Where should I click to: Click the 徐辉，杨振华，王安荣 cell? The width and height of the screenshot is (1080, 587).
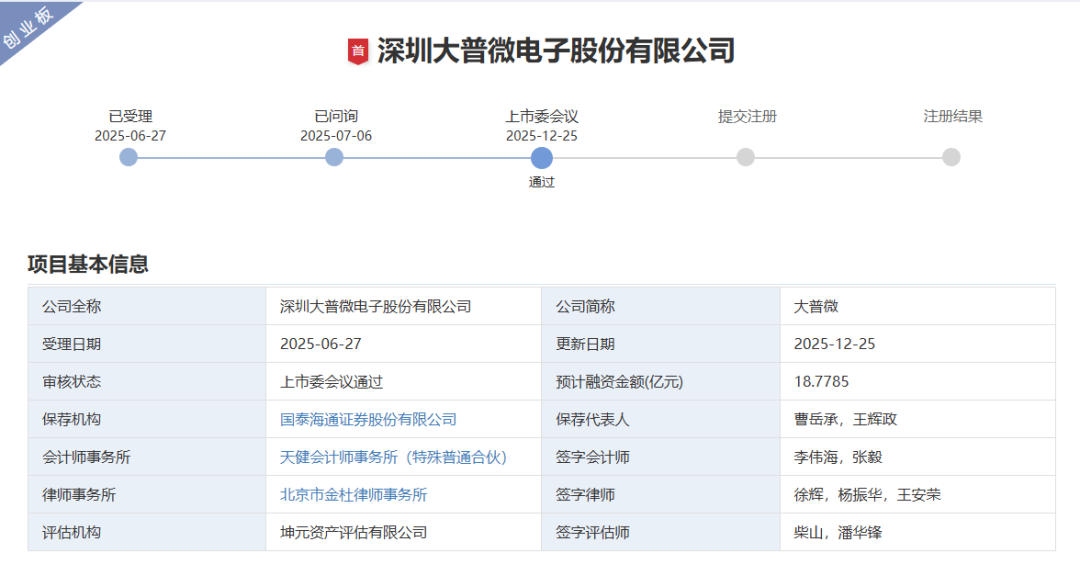917,495
